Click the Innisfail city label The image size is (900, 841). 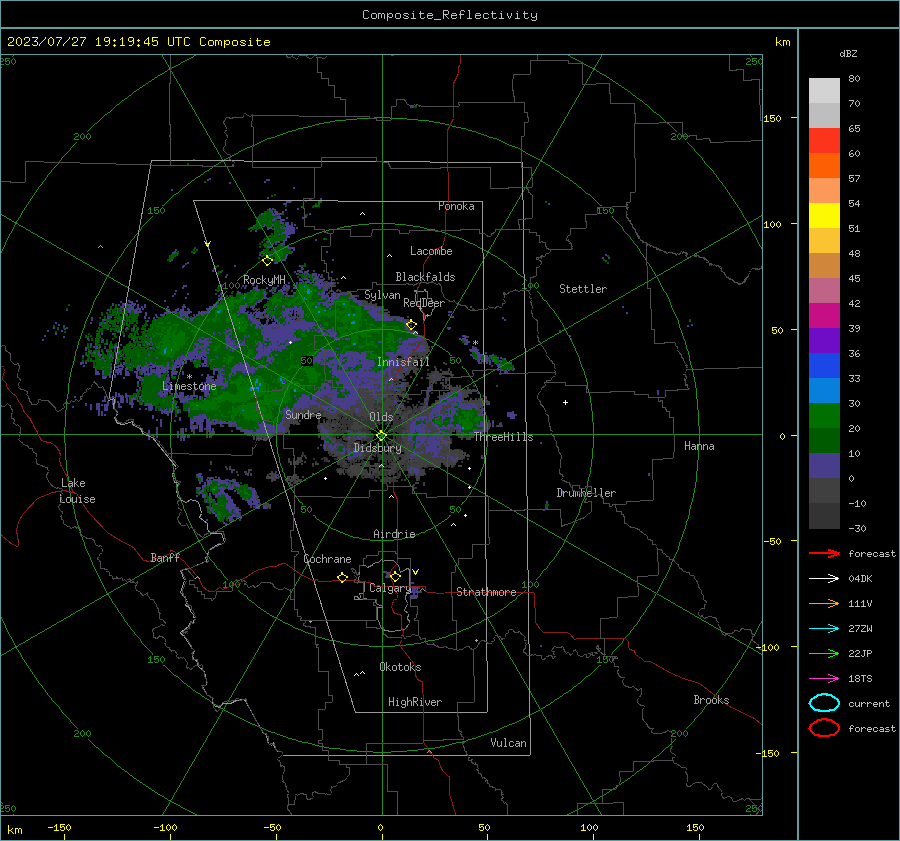coord(403,362)
